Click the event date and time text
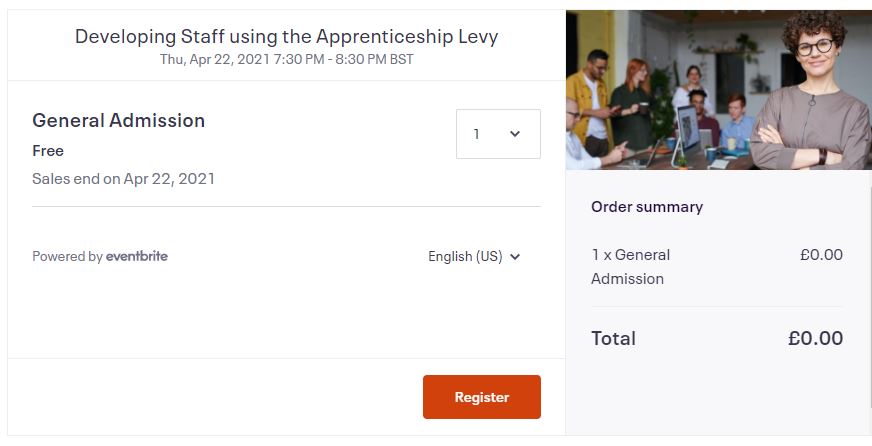 point(286,59)
